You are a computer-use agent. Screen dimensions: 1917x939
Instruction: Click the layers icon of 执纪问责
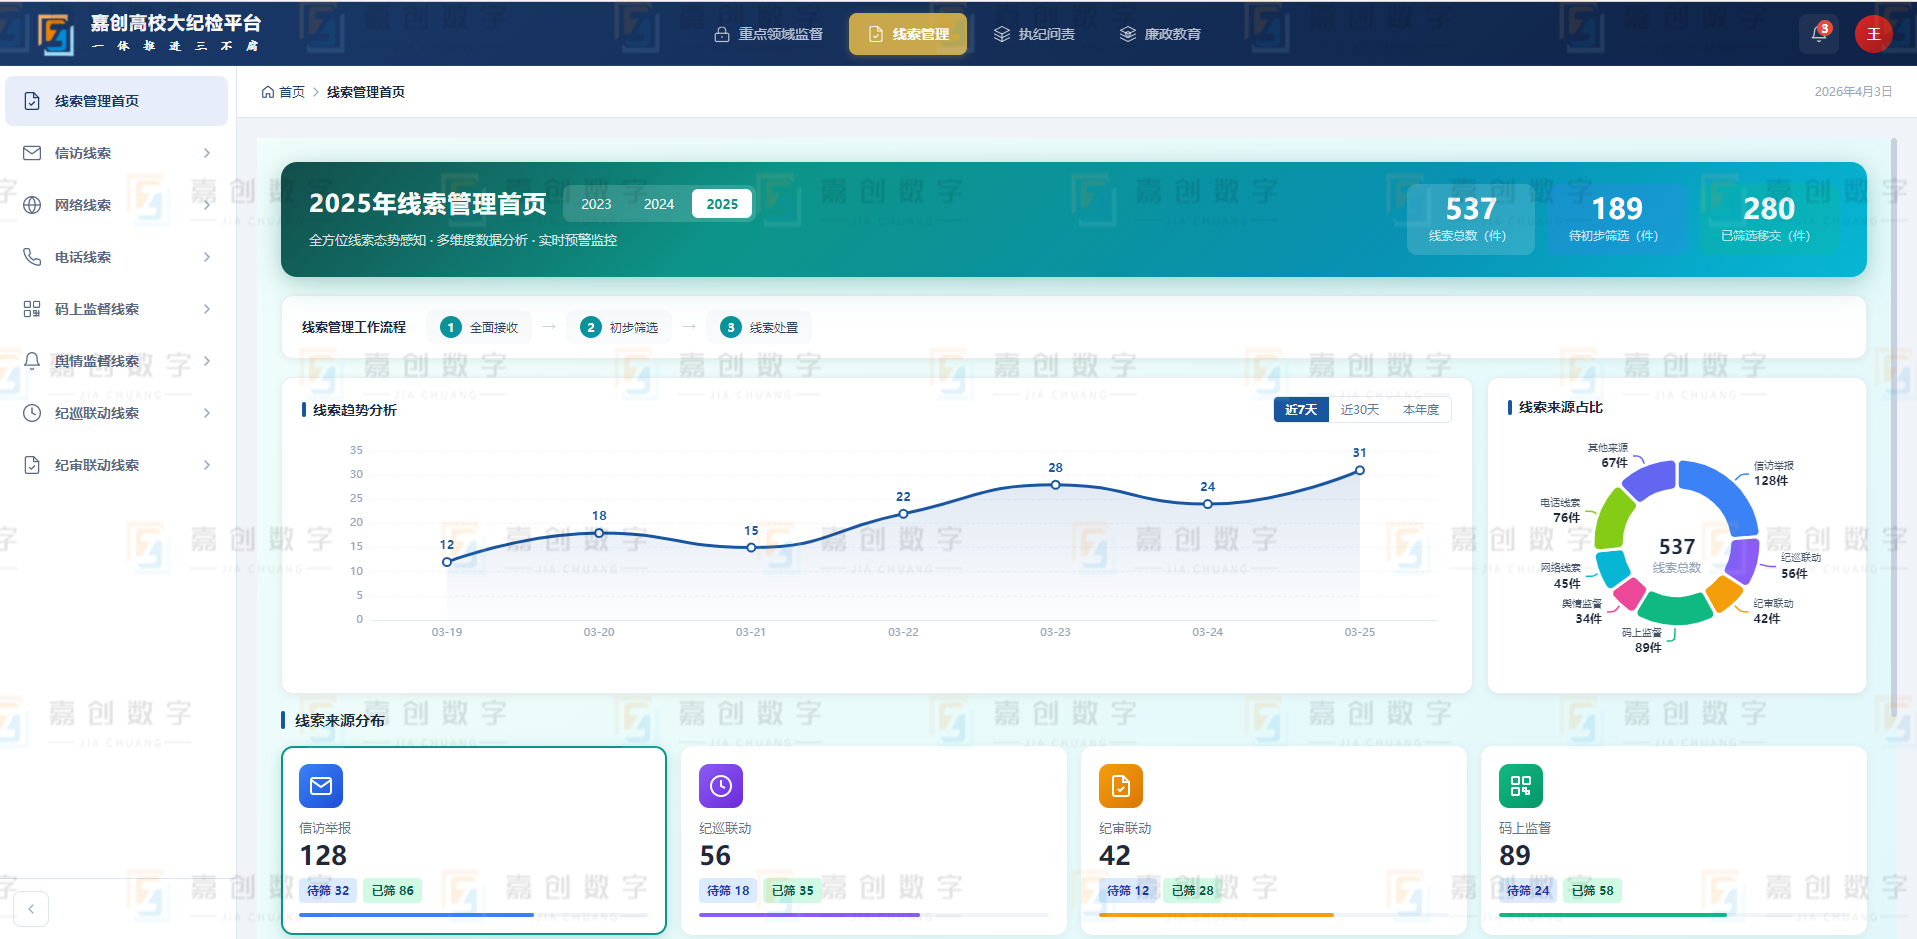1001,34
